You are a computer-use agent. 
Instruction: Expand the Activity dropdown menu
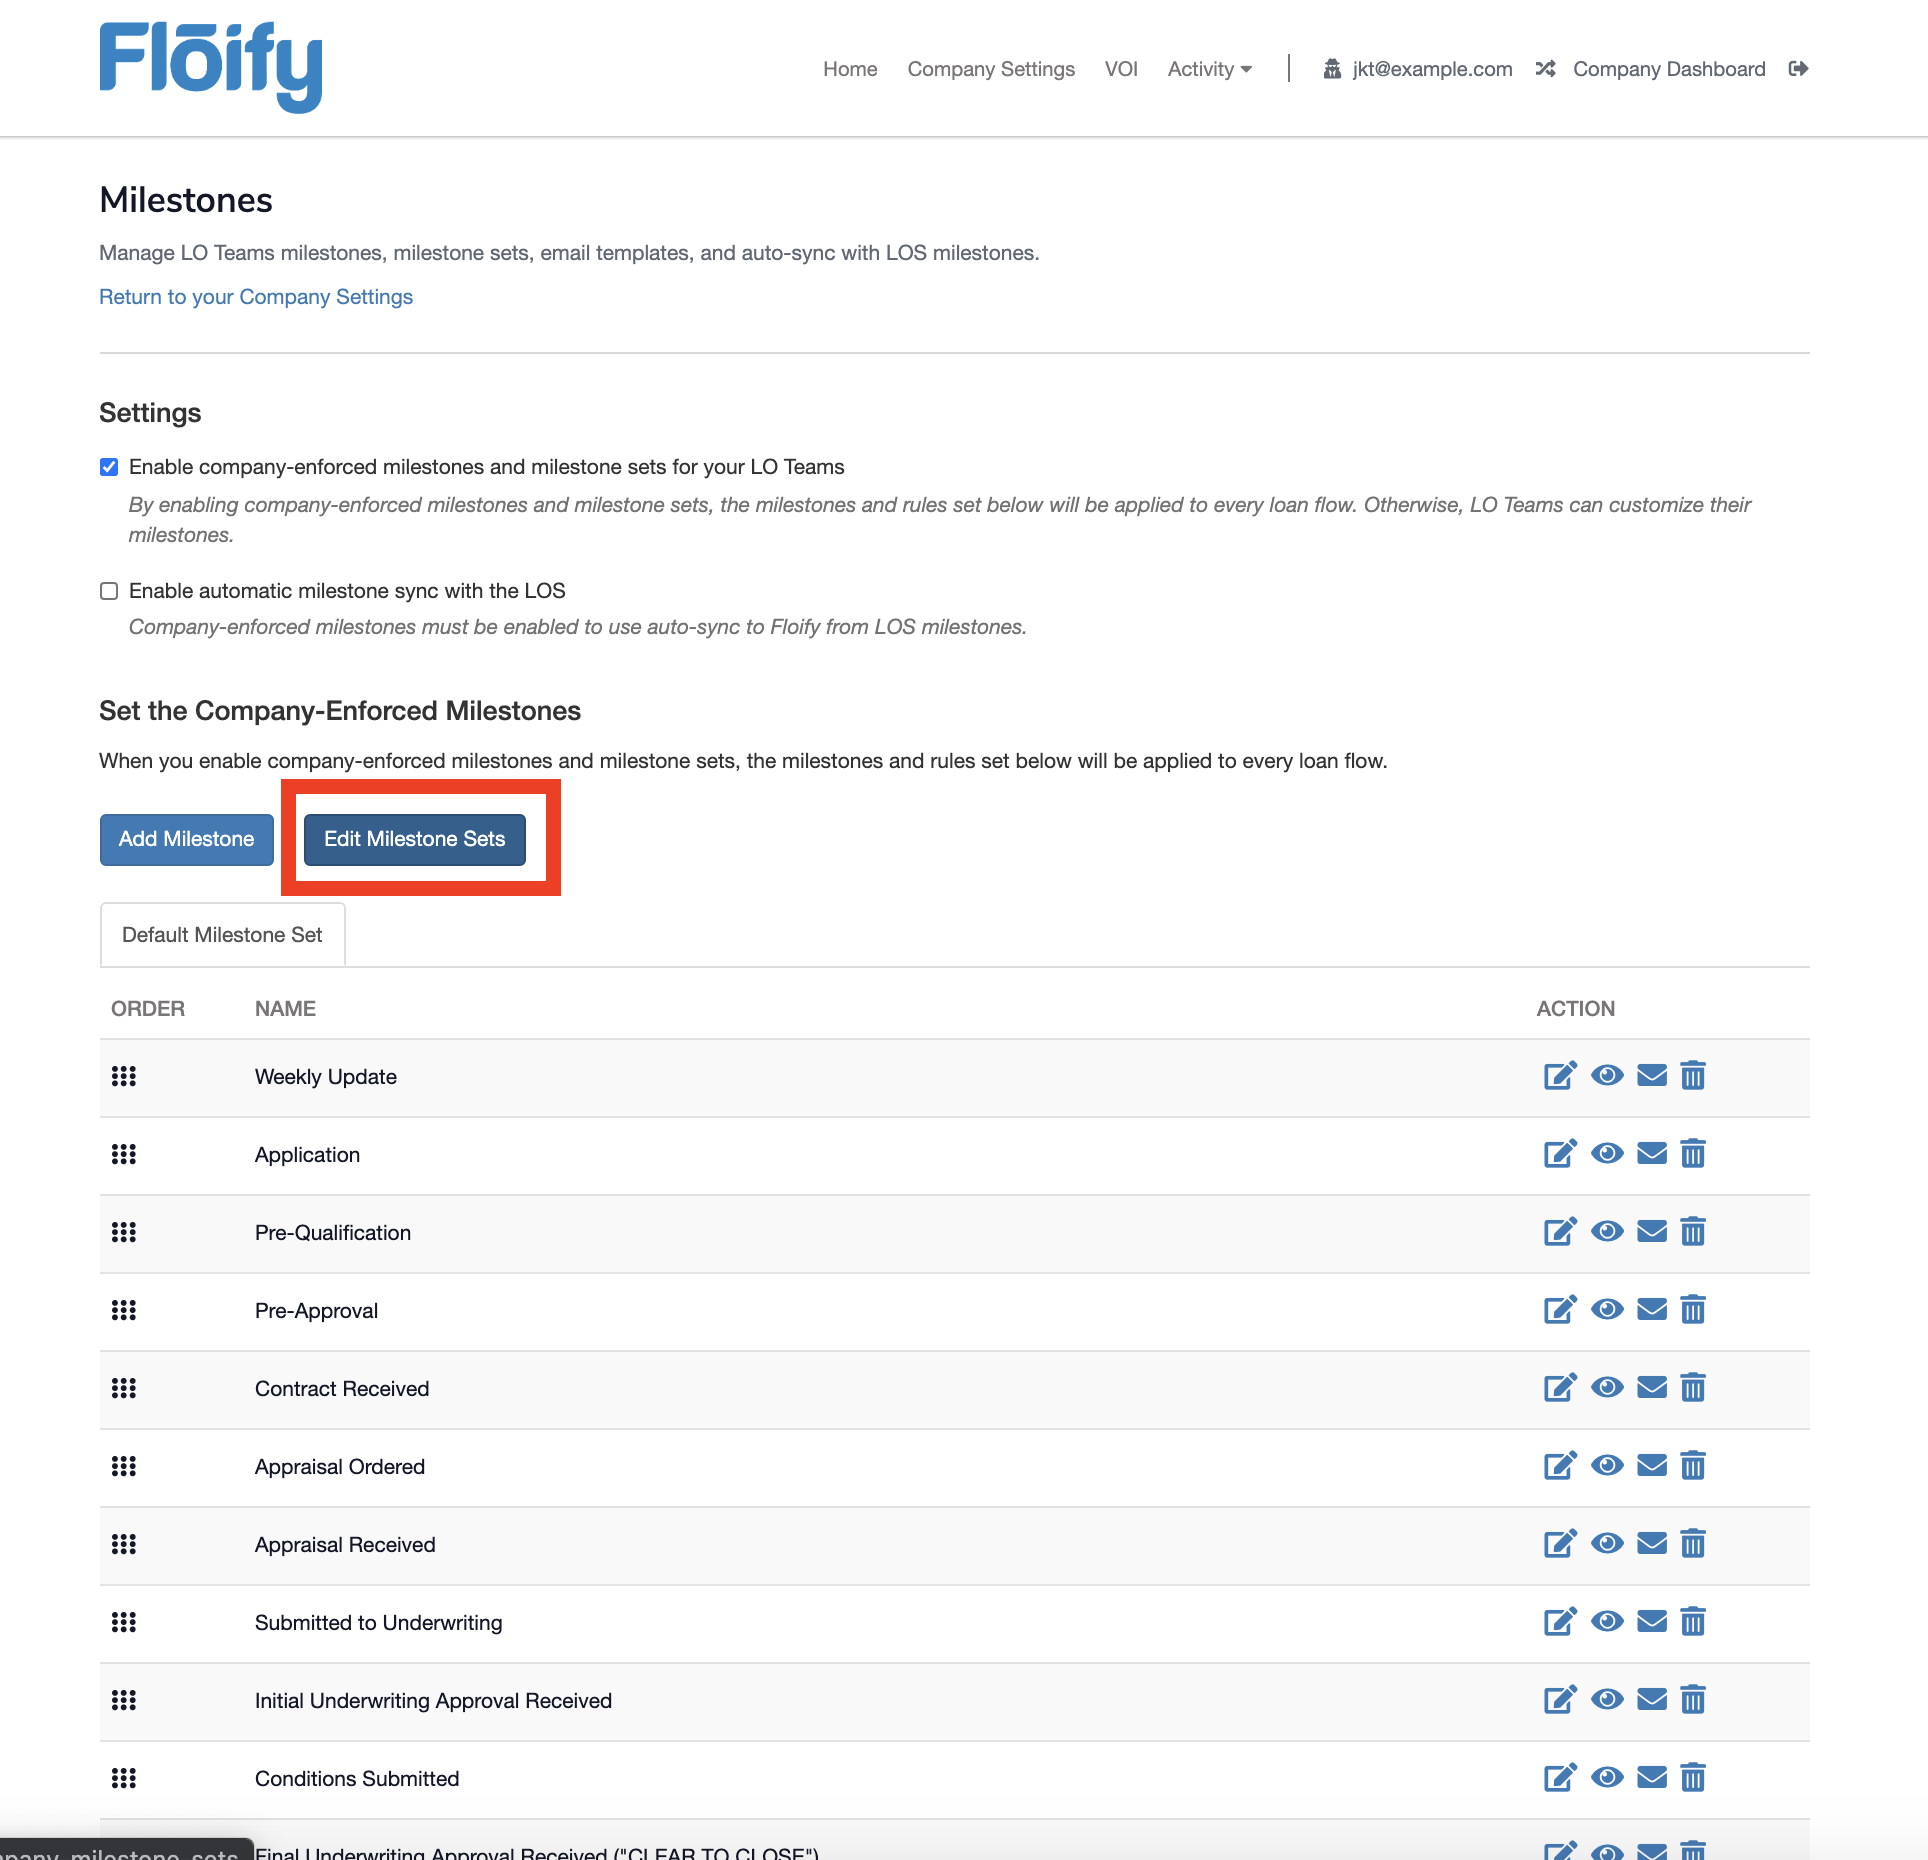[1209, 69]
